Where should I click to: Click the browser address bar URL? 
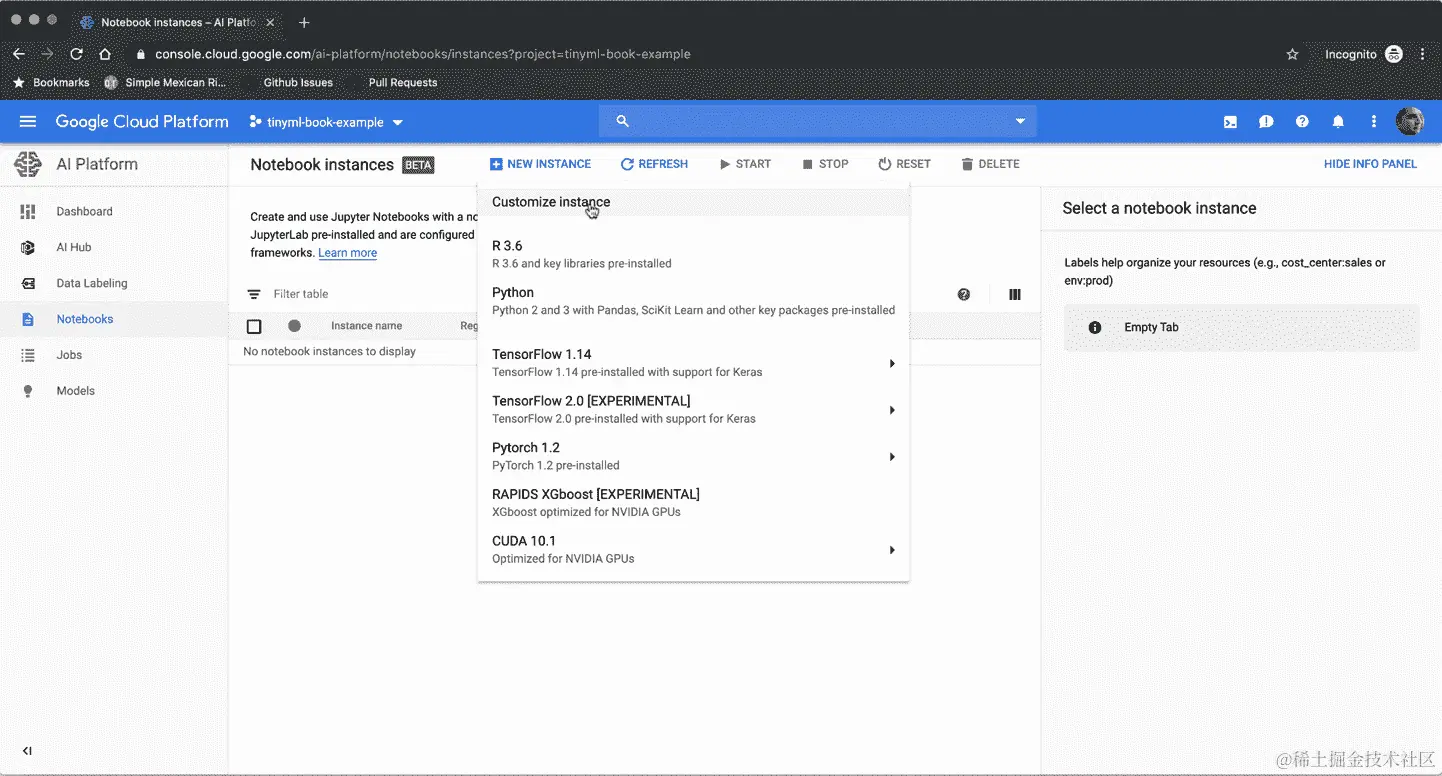coord(422,54)
